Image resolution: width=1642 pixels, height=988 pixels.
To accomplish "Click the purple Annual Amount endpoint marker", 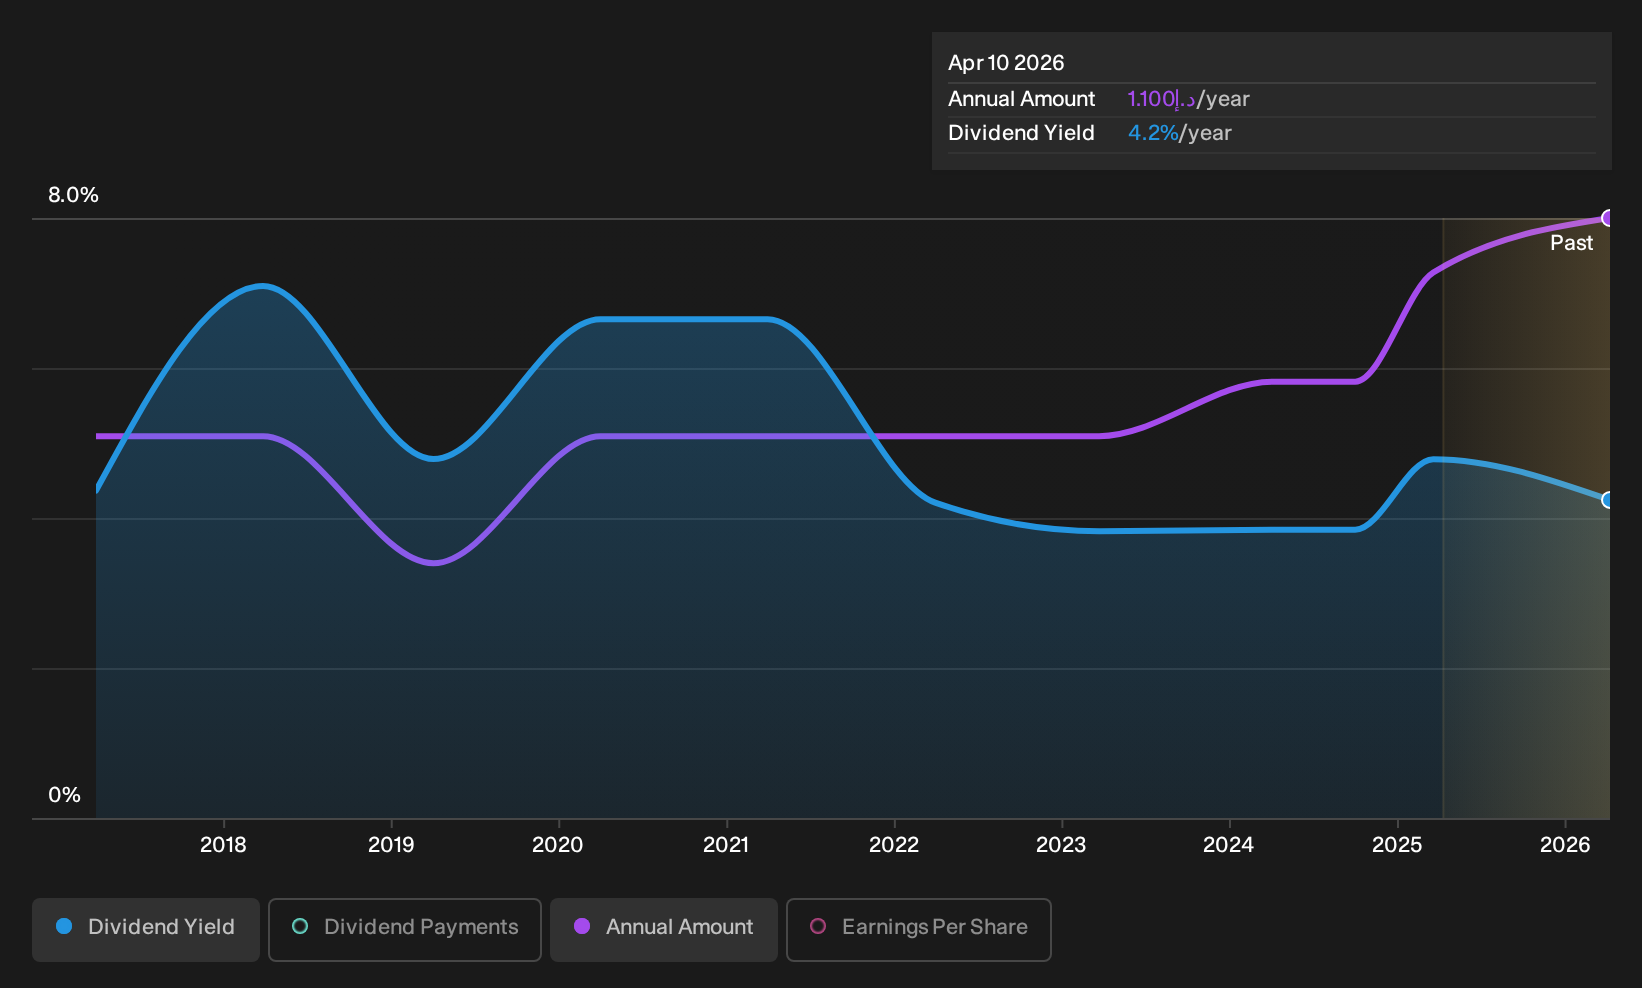I will pos(1607,218).
